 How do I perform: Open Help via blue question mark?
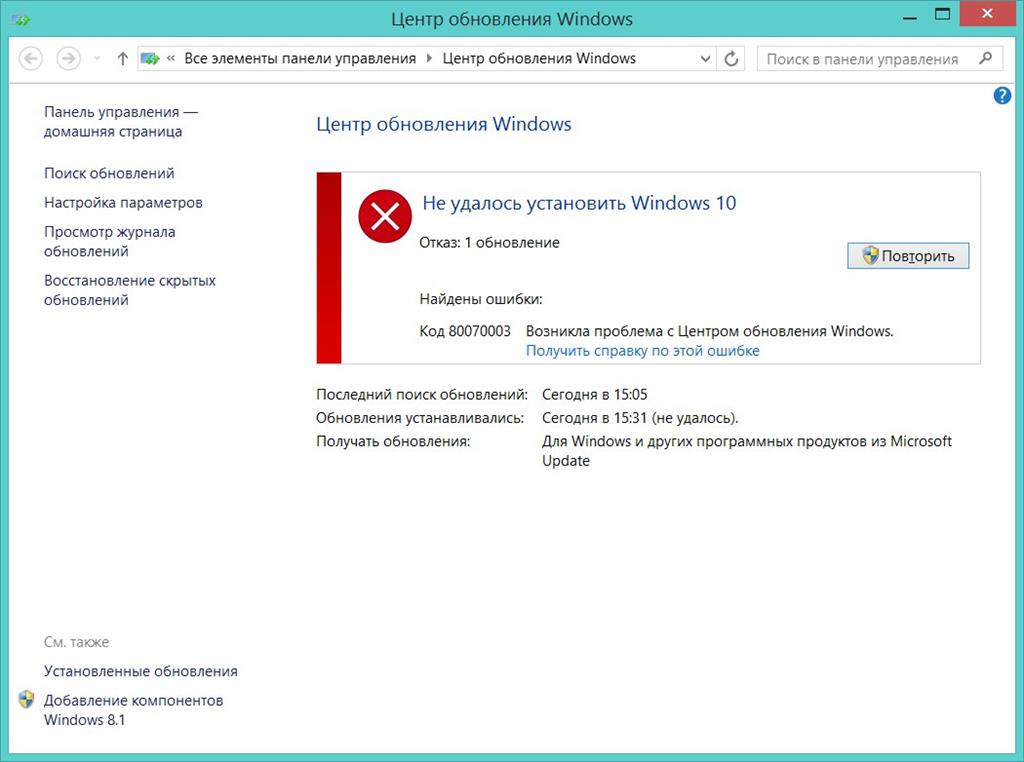[1002, 96]
